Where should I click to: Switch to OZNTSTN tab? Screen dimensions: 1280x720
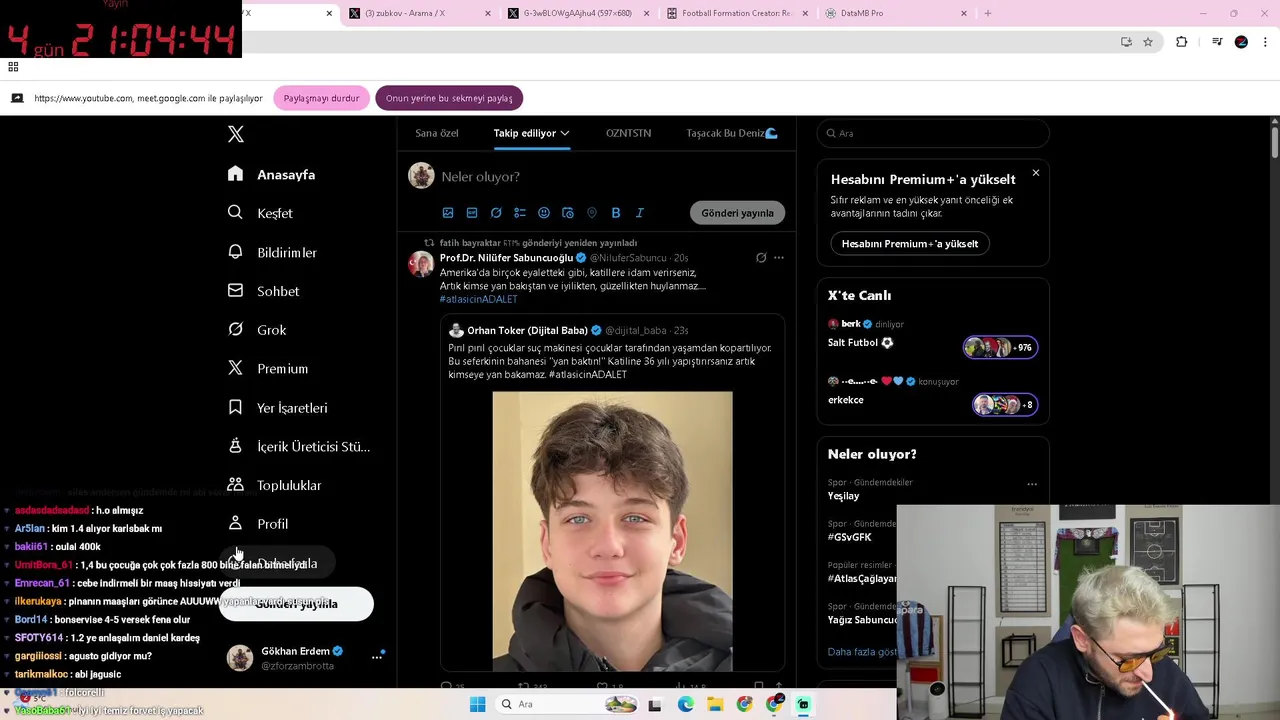(x=628, y=133)
